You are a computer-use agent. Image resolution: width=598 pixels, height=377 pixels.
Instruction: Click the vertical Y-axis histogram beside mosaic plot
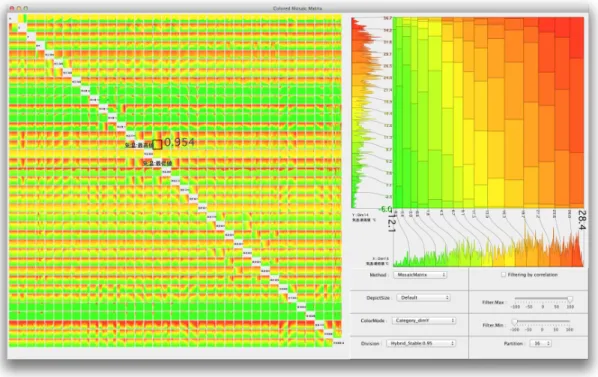tap(366, 112)
